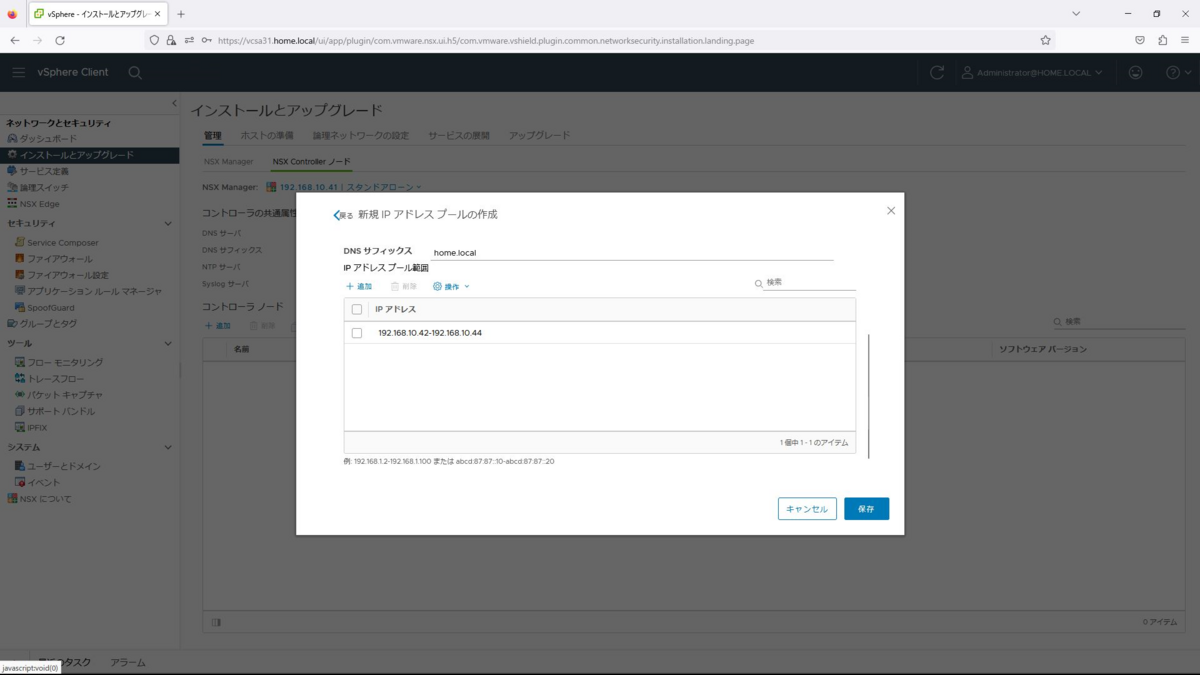
Task: Open 操作 dropdown in dialog
Action: (451, 286)
